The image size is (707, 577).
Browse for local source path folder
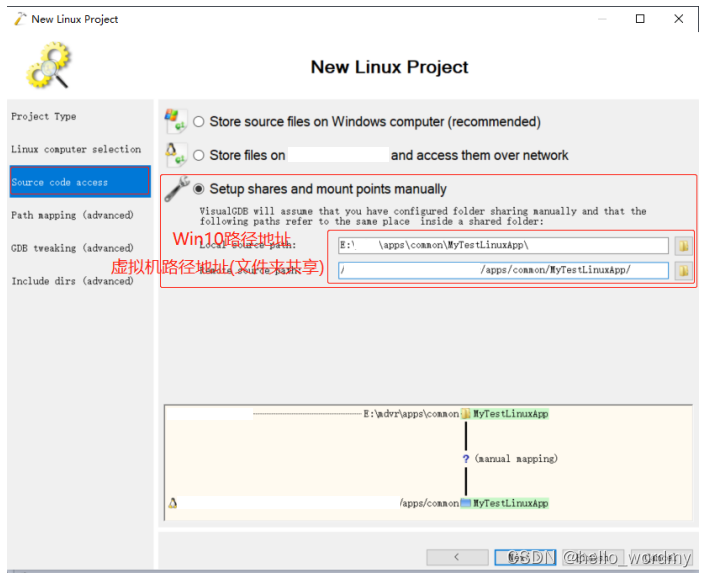click(684, 246)
